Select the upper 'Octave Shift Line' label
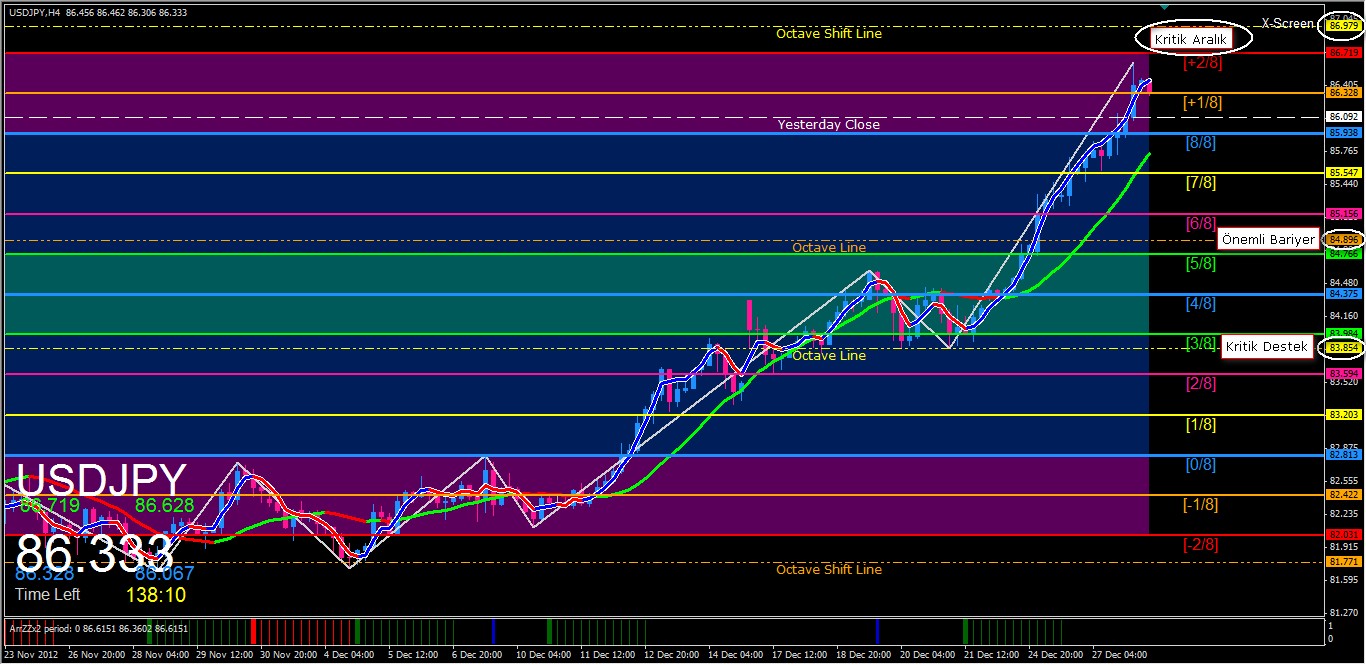The image size is (1366, 665). pos(828,33)
